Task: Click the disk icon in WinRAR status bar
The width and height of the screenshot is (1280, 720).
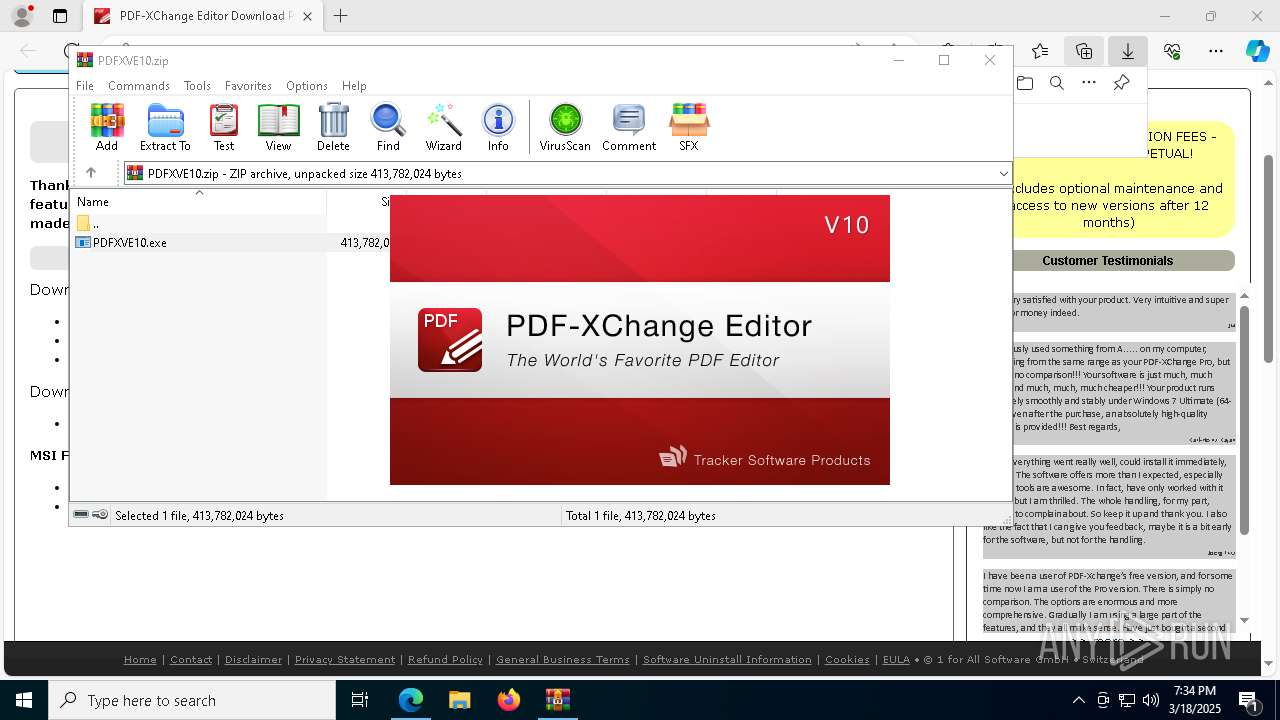Action: click(82, 515)
